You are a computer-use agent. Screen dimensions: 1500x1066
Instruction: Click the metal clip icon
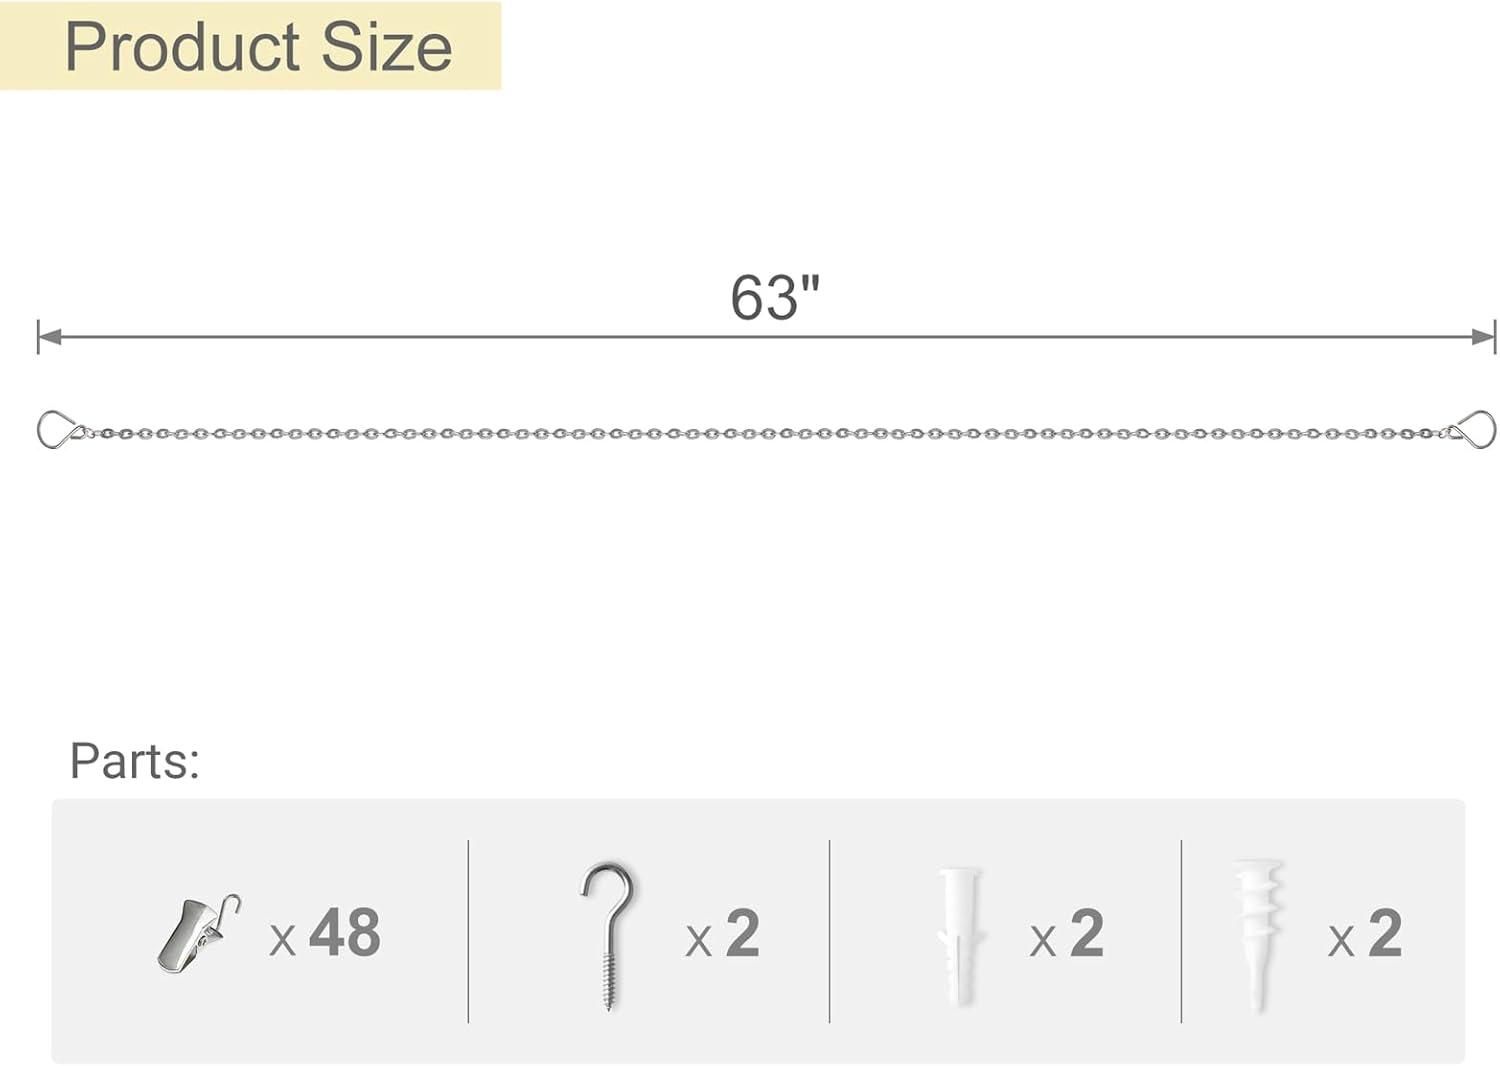(198, 933)
